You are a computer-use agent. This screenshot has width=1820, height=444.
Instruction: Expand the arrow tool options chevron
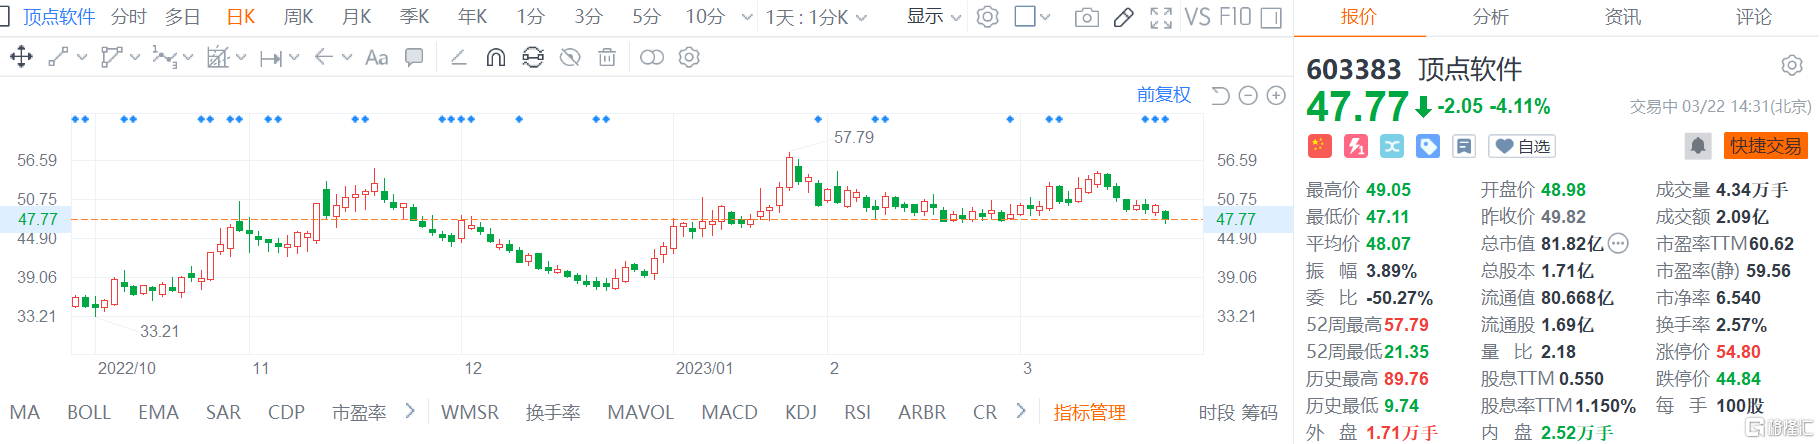click(347, 58)
